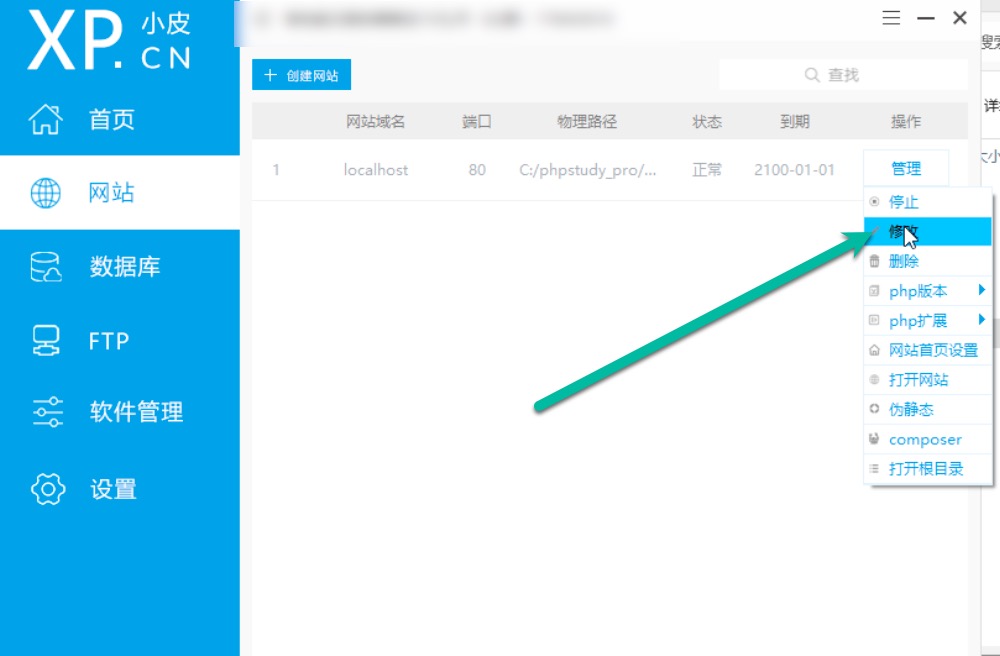Open the 管理 dropdown for localhost
The width and height of the screenshot is (1000, 656).
906,168
